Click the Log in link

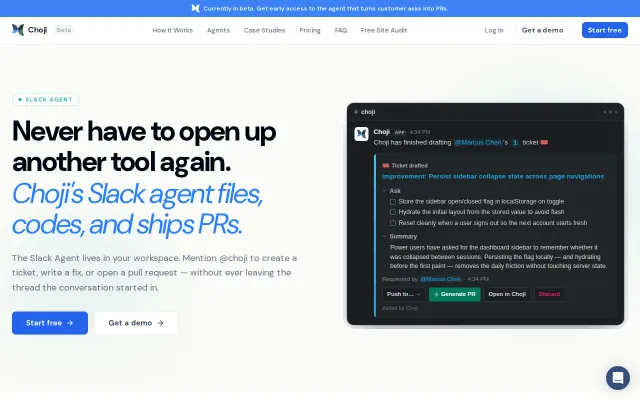click(x=494, y=30)
